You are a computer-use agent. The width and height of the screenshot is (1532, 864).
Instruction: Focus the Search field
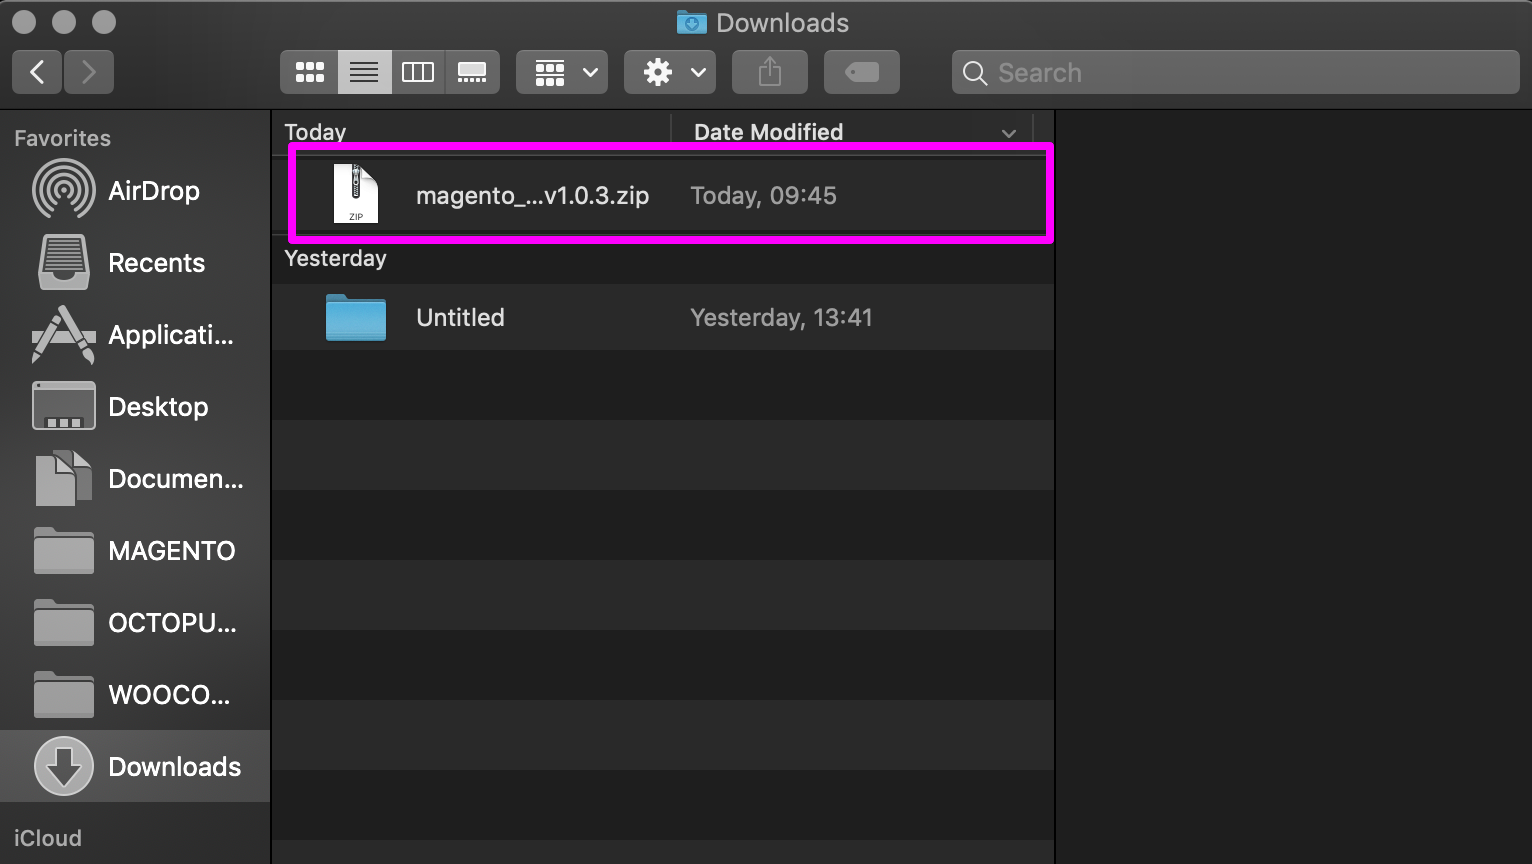[1236, 72]
